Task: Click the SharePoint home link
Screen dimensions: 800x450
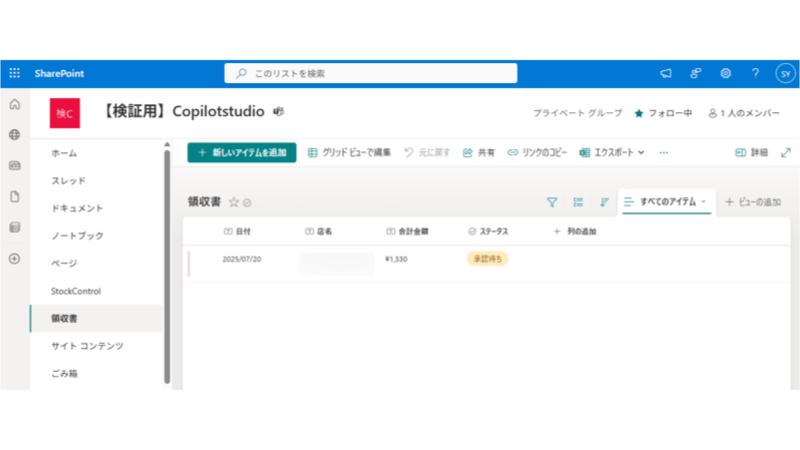Action: point(59,73)
